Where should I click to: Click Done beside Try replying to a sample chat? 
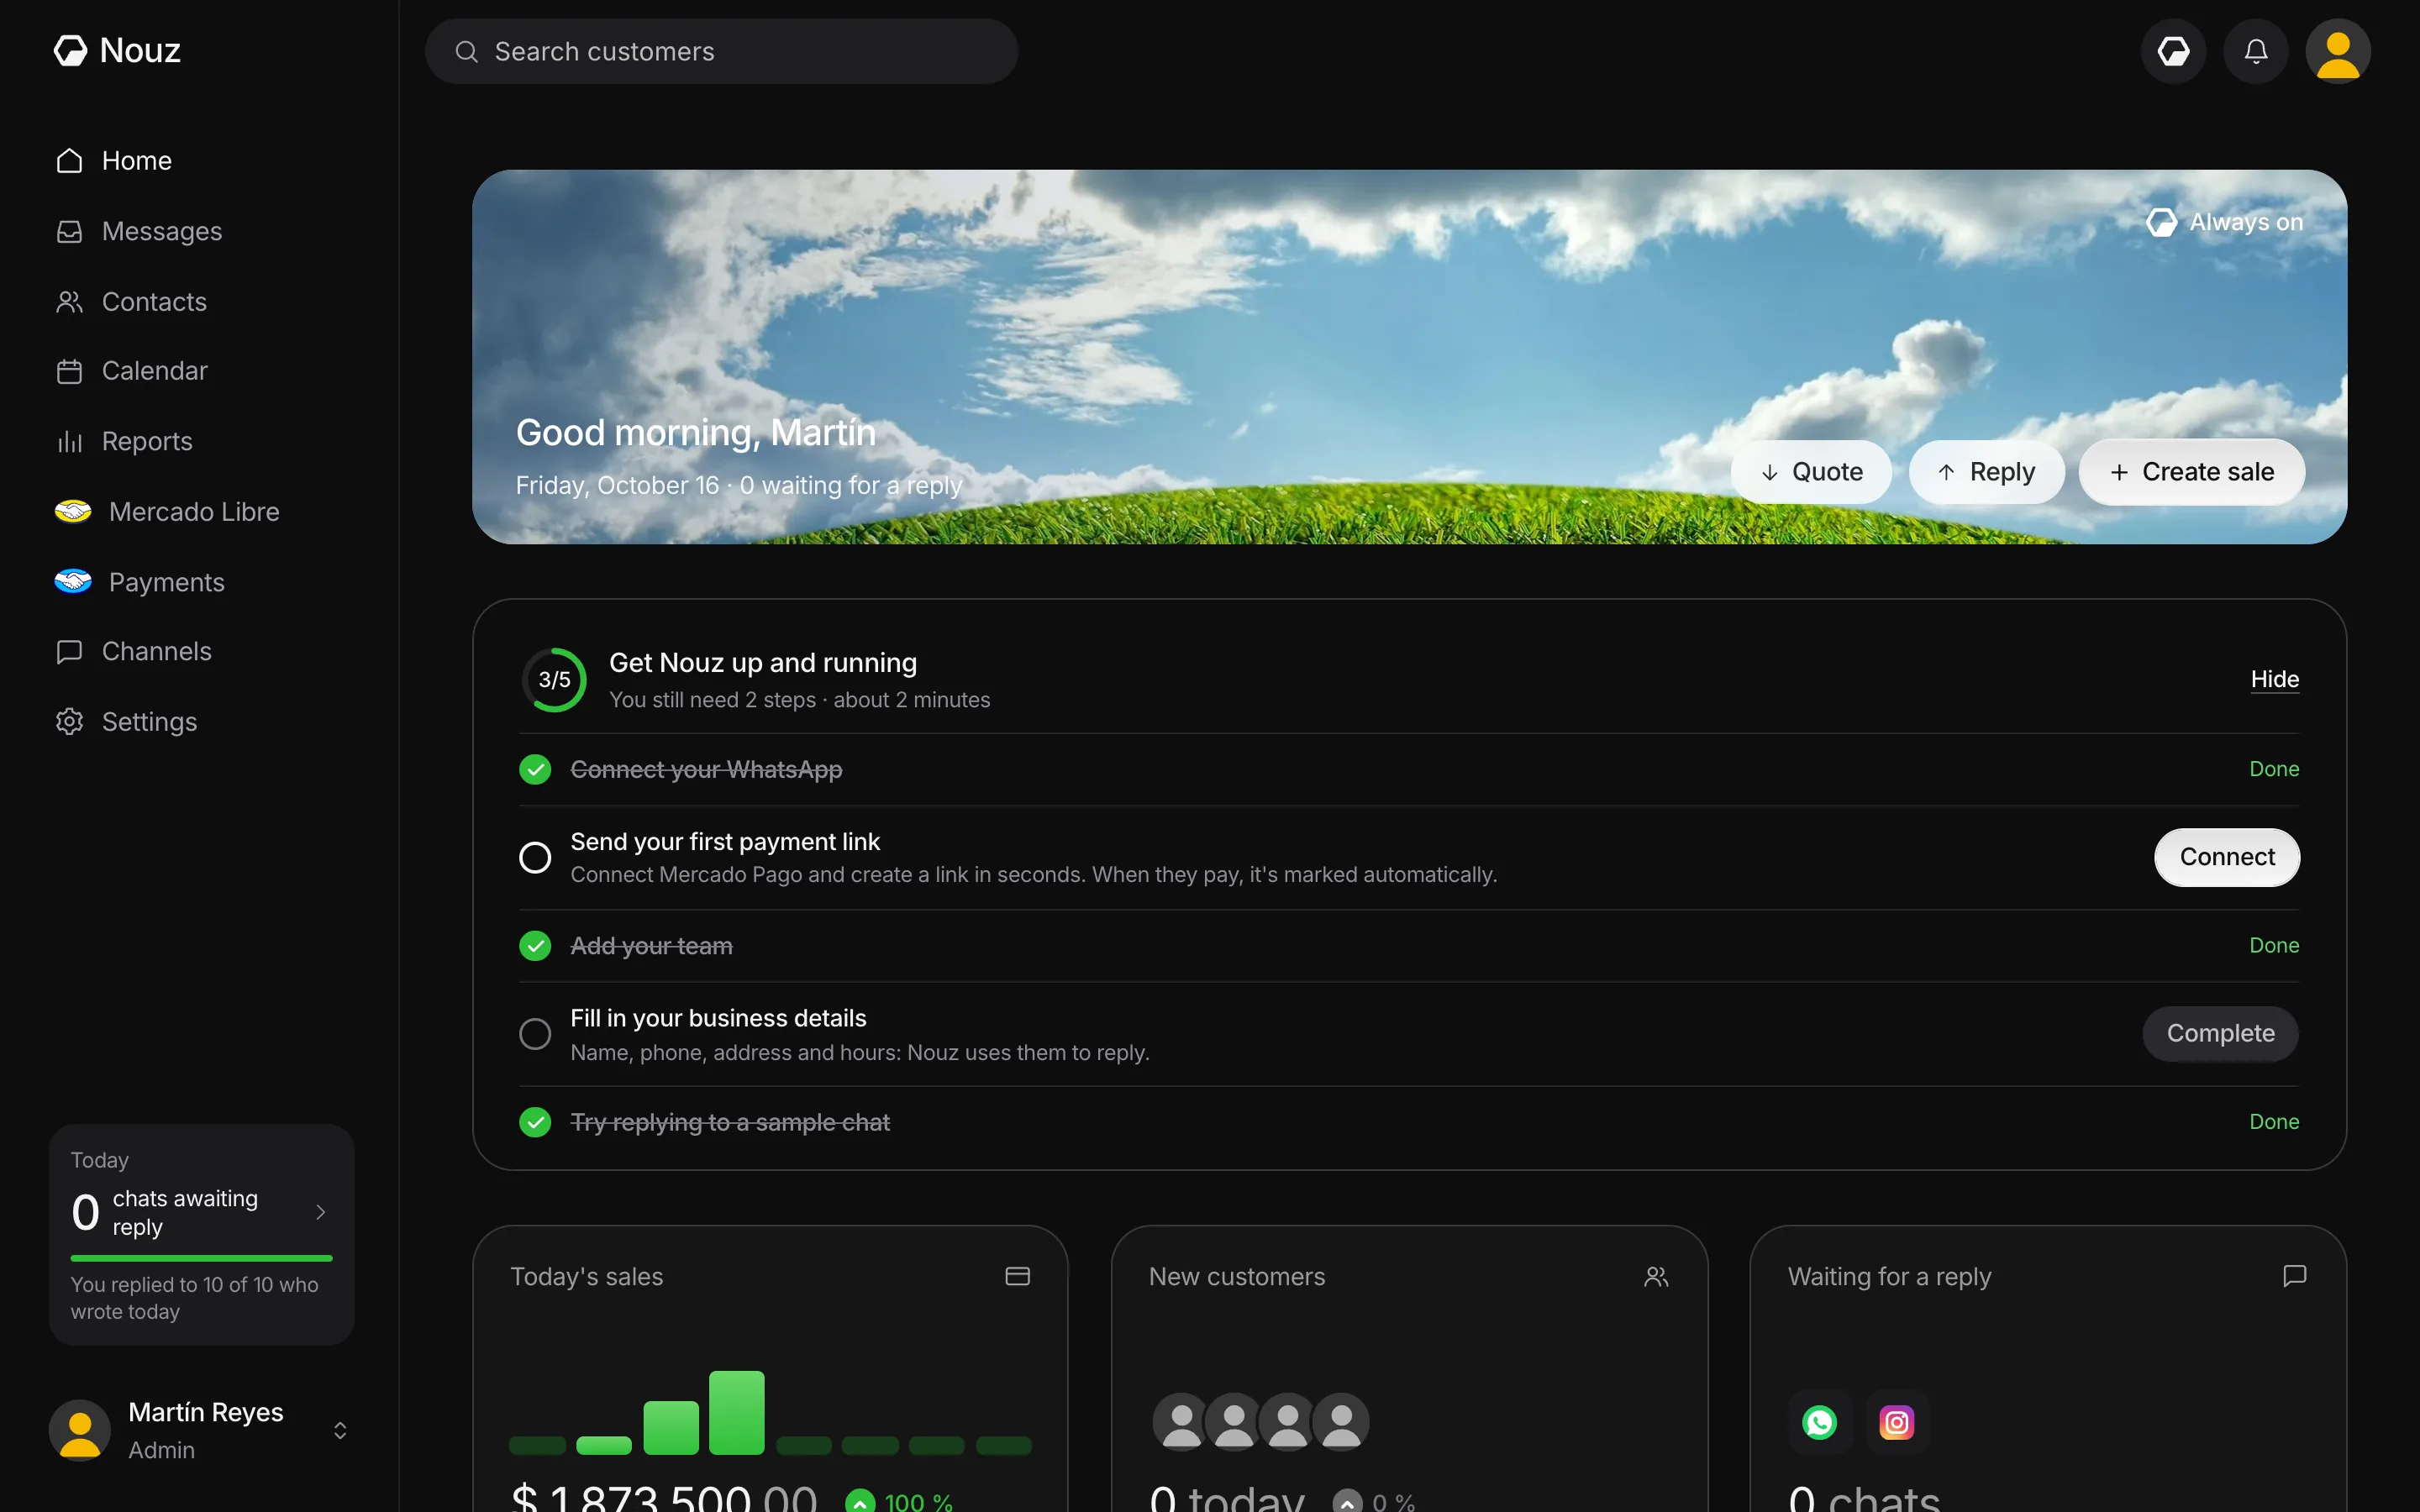pos(2274,1122)
